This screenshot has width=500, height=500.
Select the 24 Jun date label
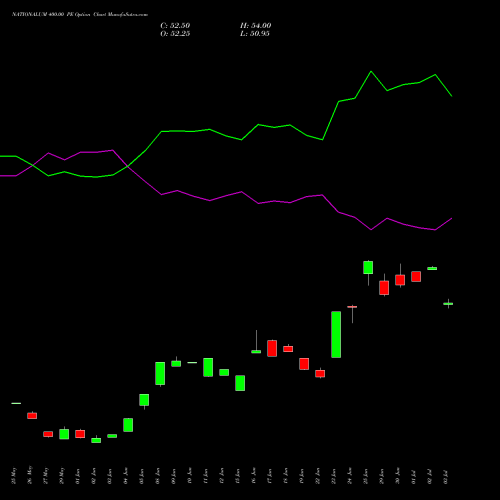coord(350,476)
